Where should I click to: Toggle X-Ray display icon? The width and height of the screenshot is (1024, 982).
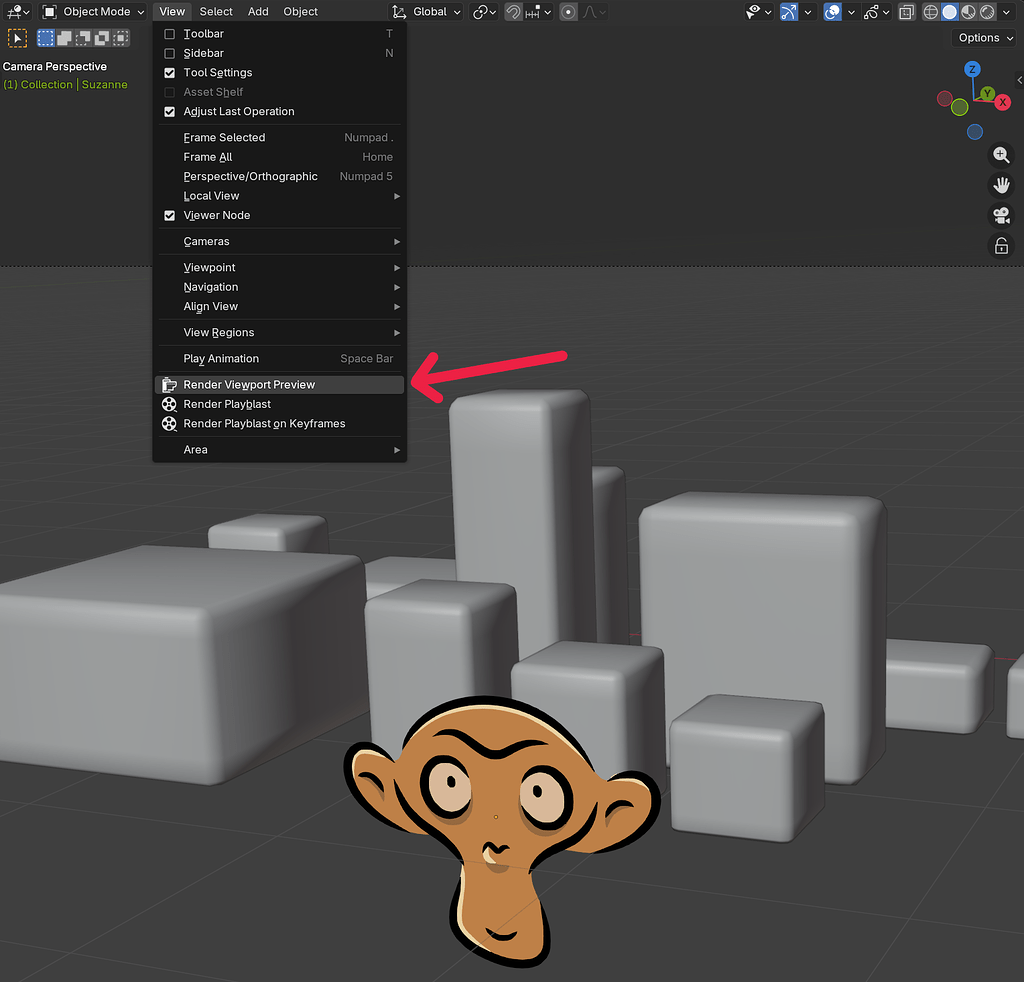click(x=906, y=12)
